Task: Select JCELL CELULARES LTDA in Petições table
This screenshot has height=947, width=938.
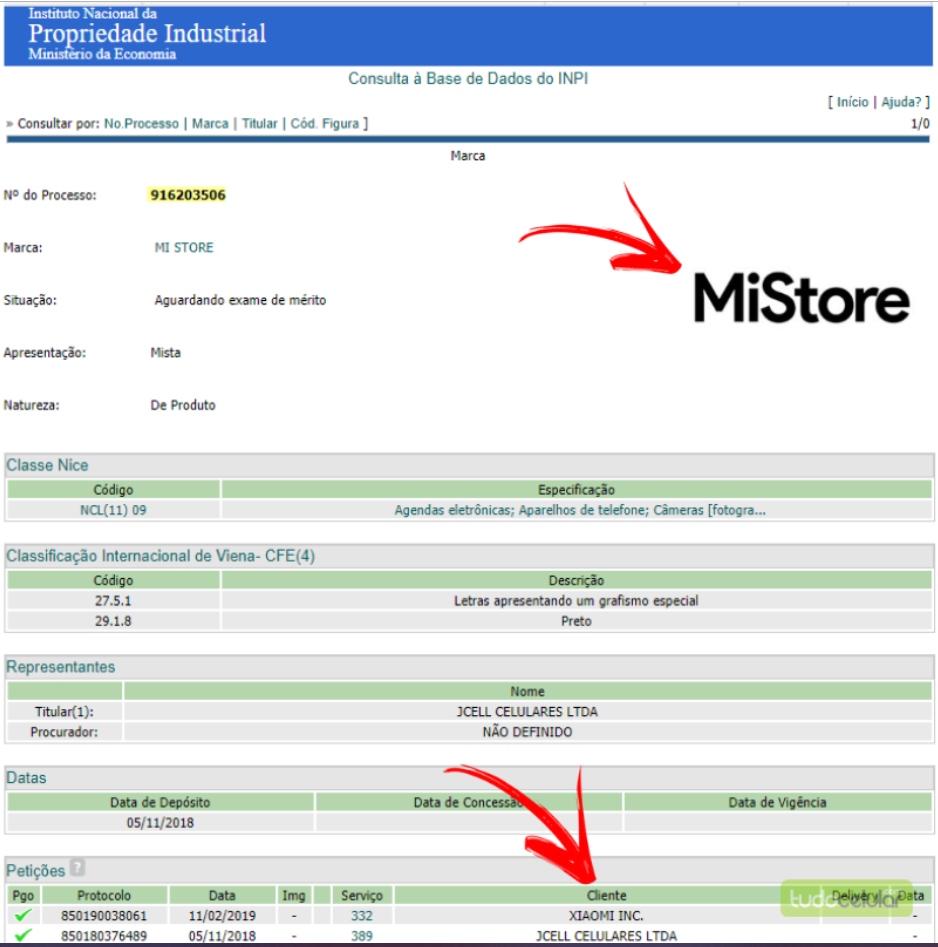Action: 606,936
